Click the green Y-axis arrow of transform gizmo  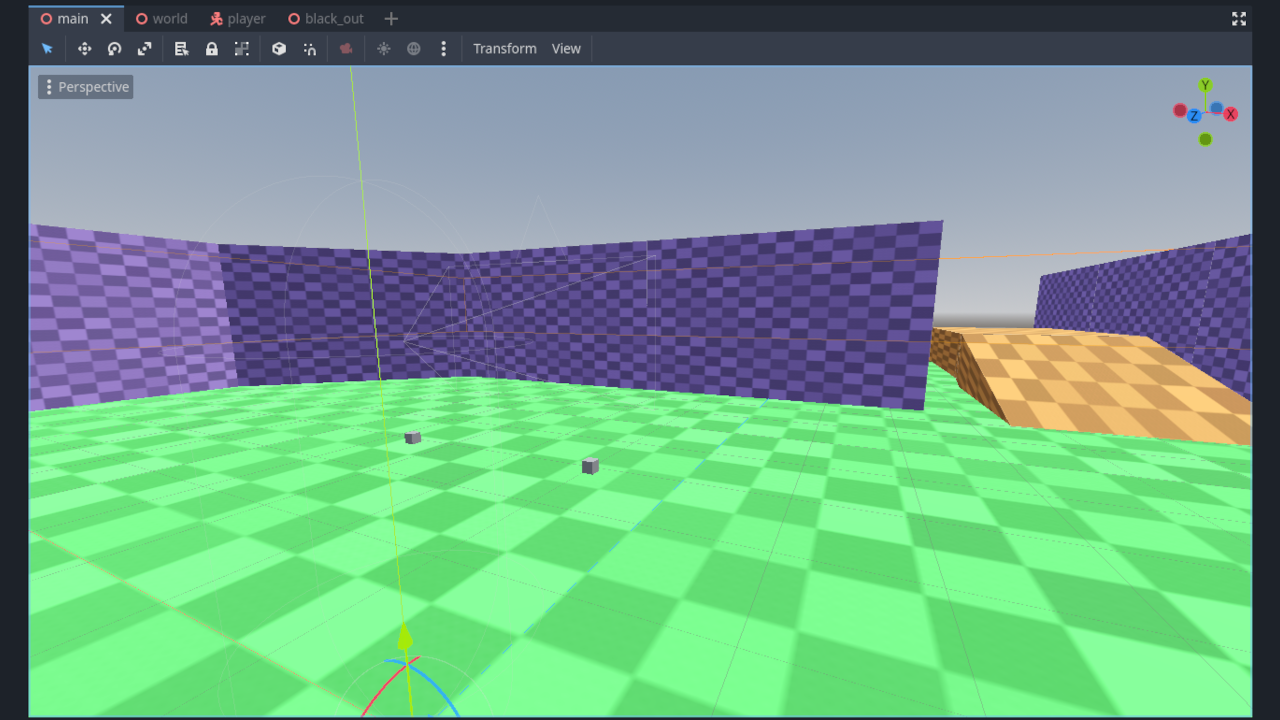pyautogui.click(x=404, y=638)
